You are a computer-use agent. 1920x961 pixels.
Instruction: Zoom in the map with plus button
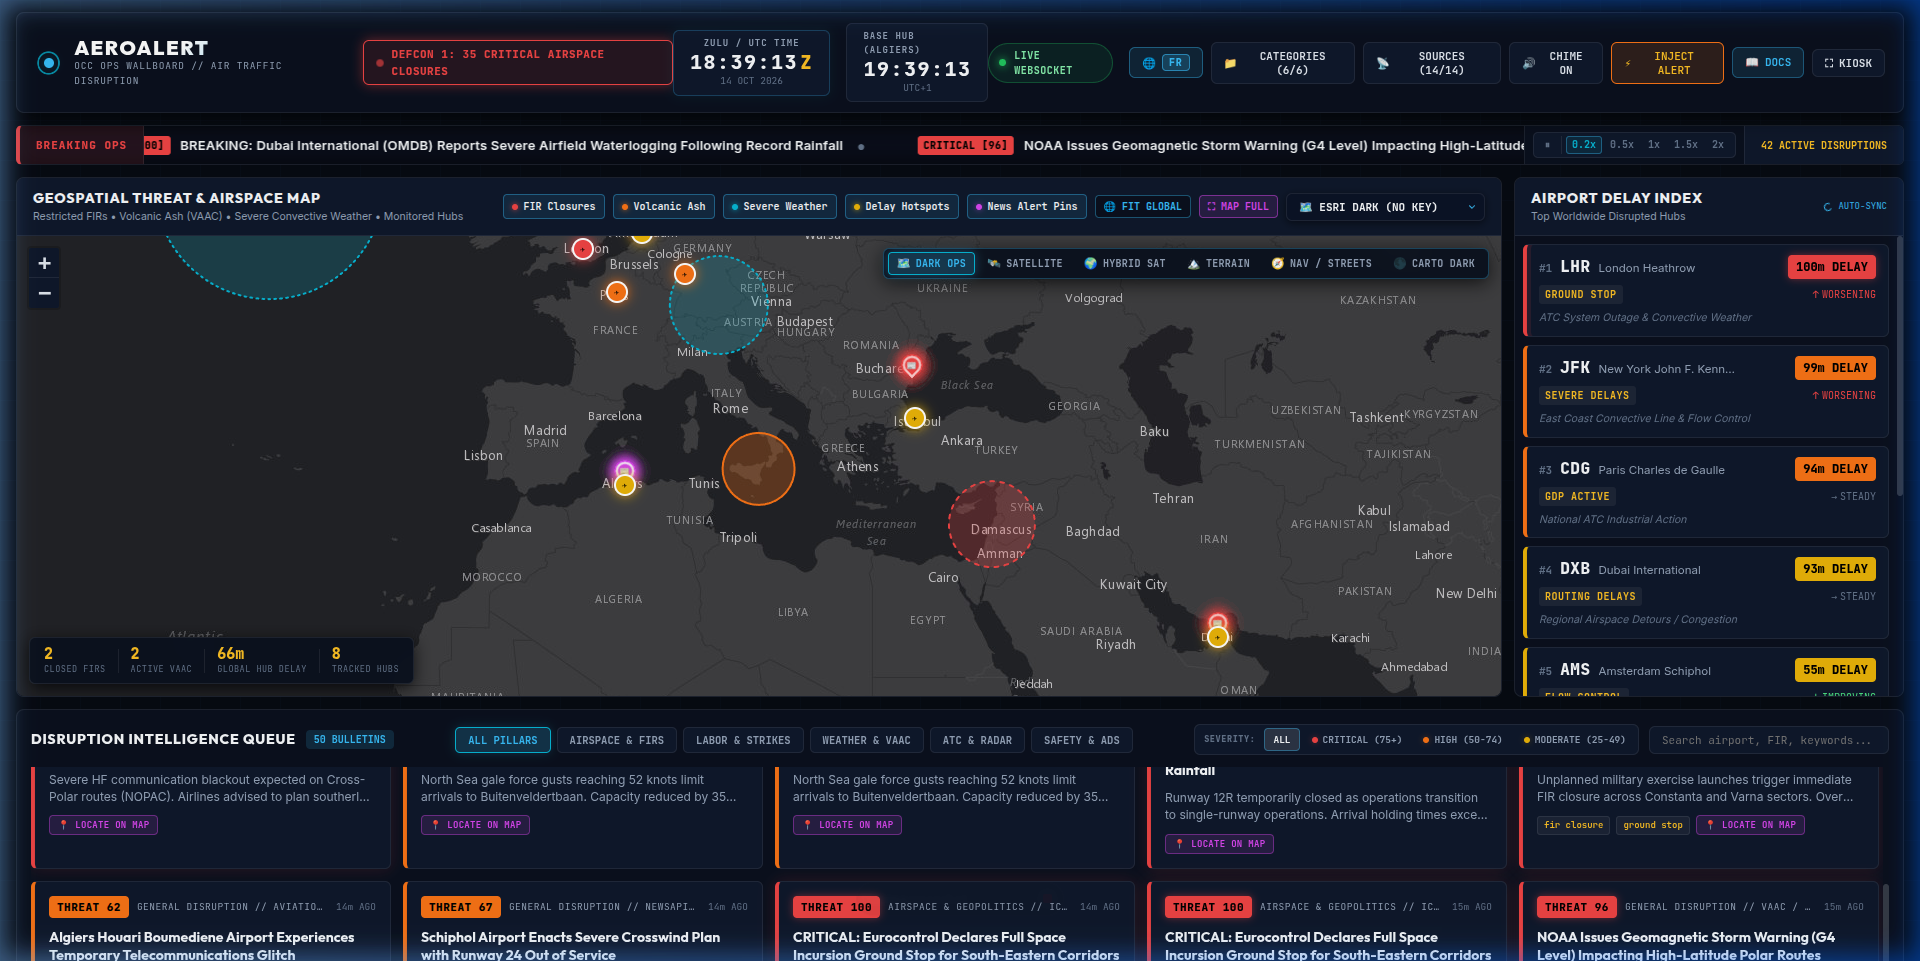coord(44,263)
